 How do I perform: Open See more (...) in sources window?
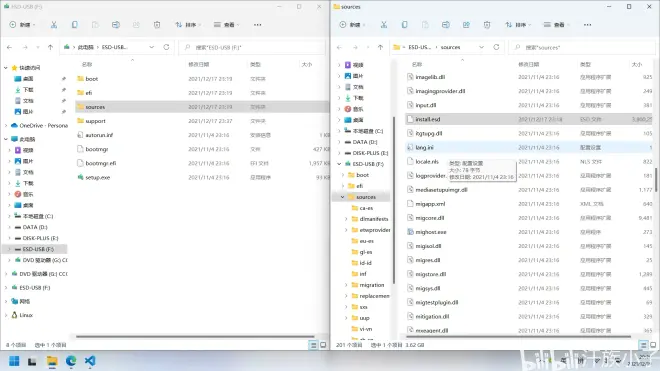pyautogui.click(x=588, y=25)
